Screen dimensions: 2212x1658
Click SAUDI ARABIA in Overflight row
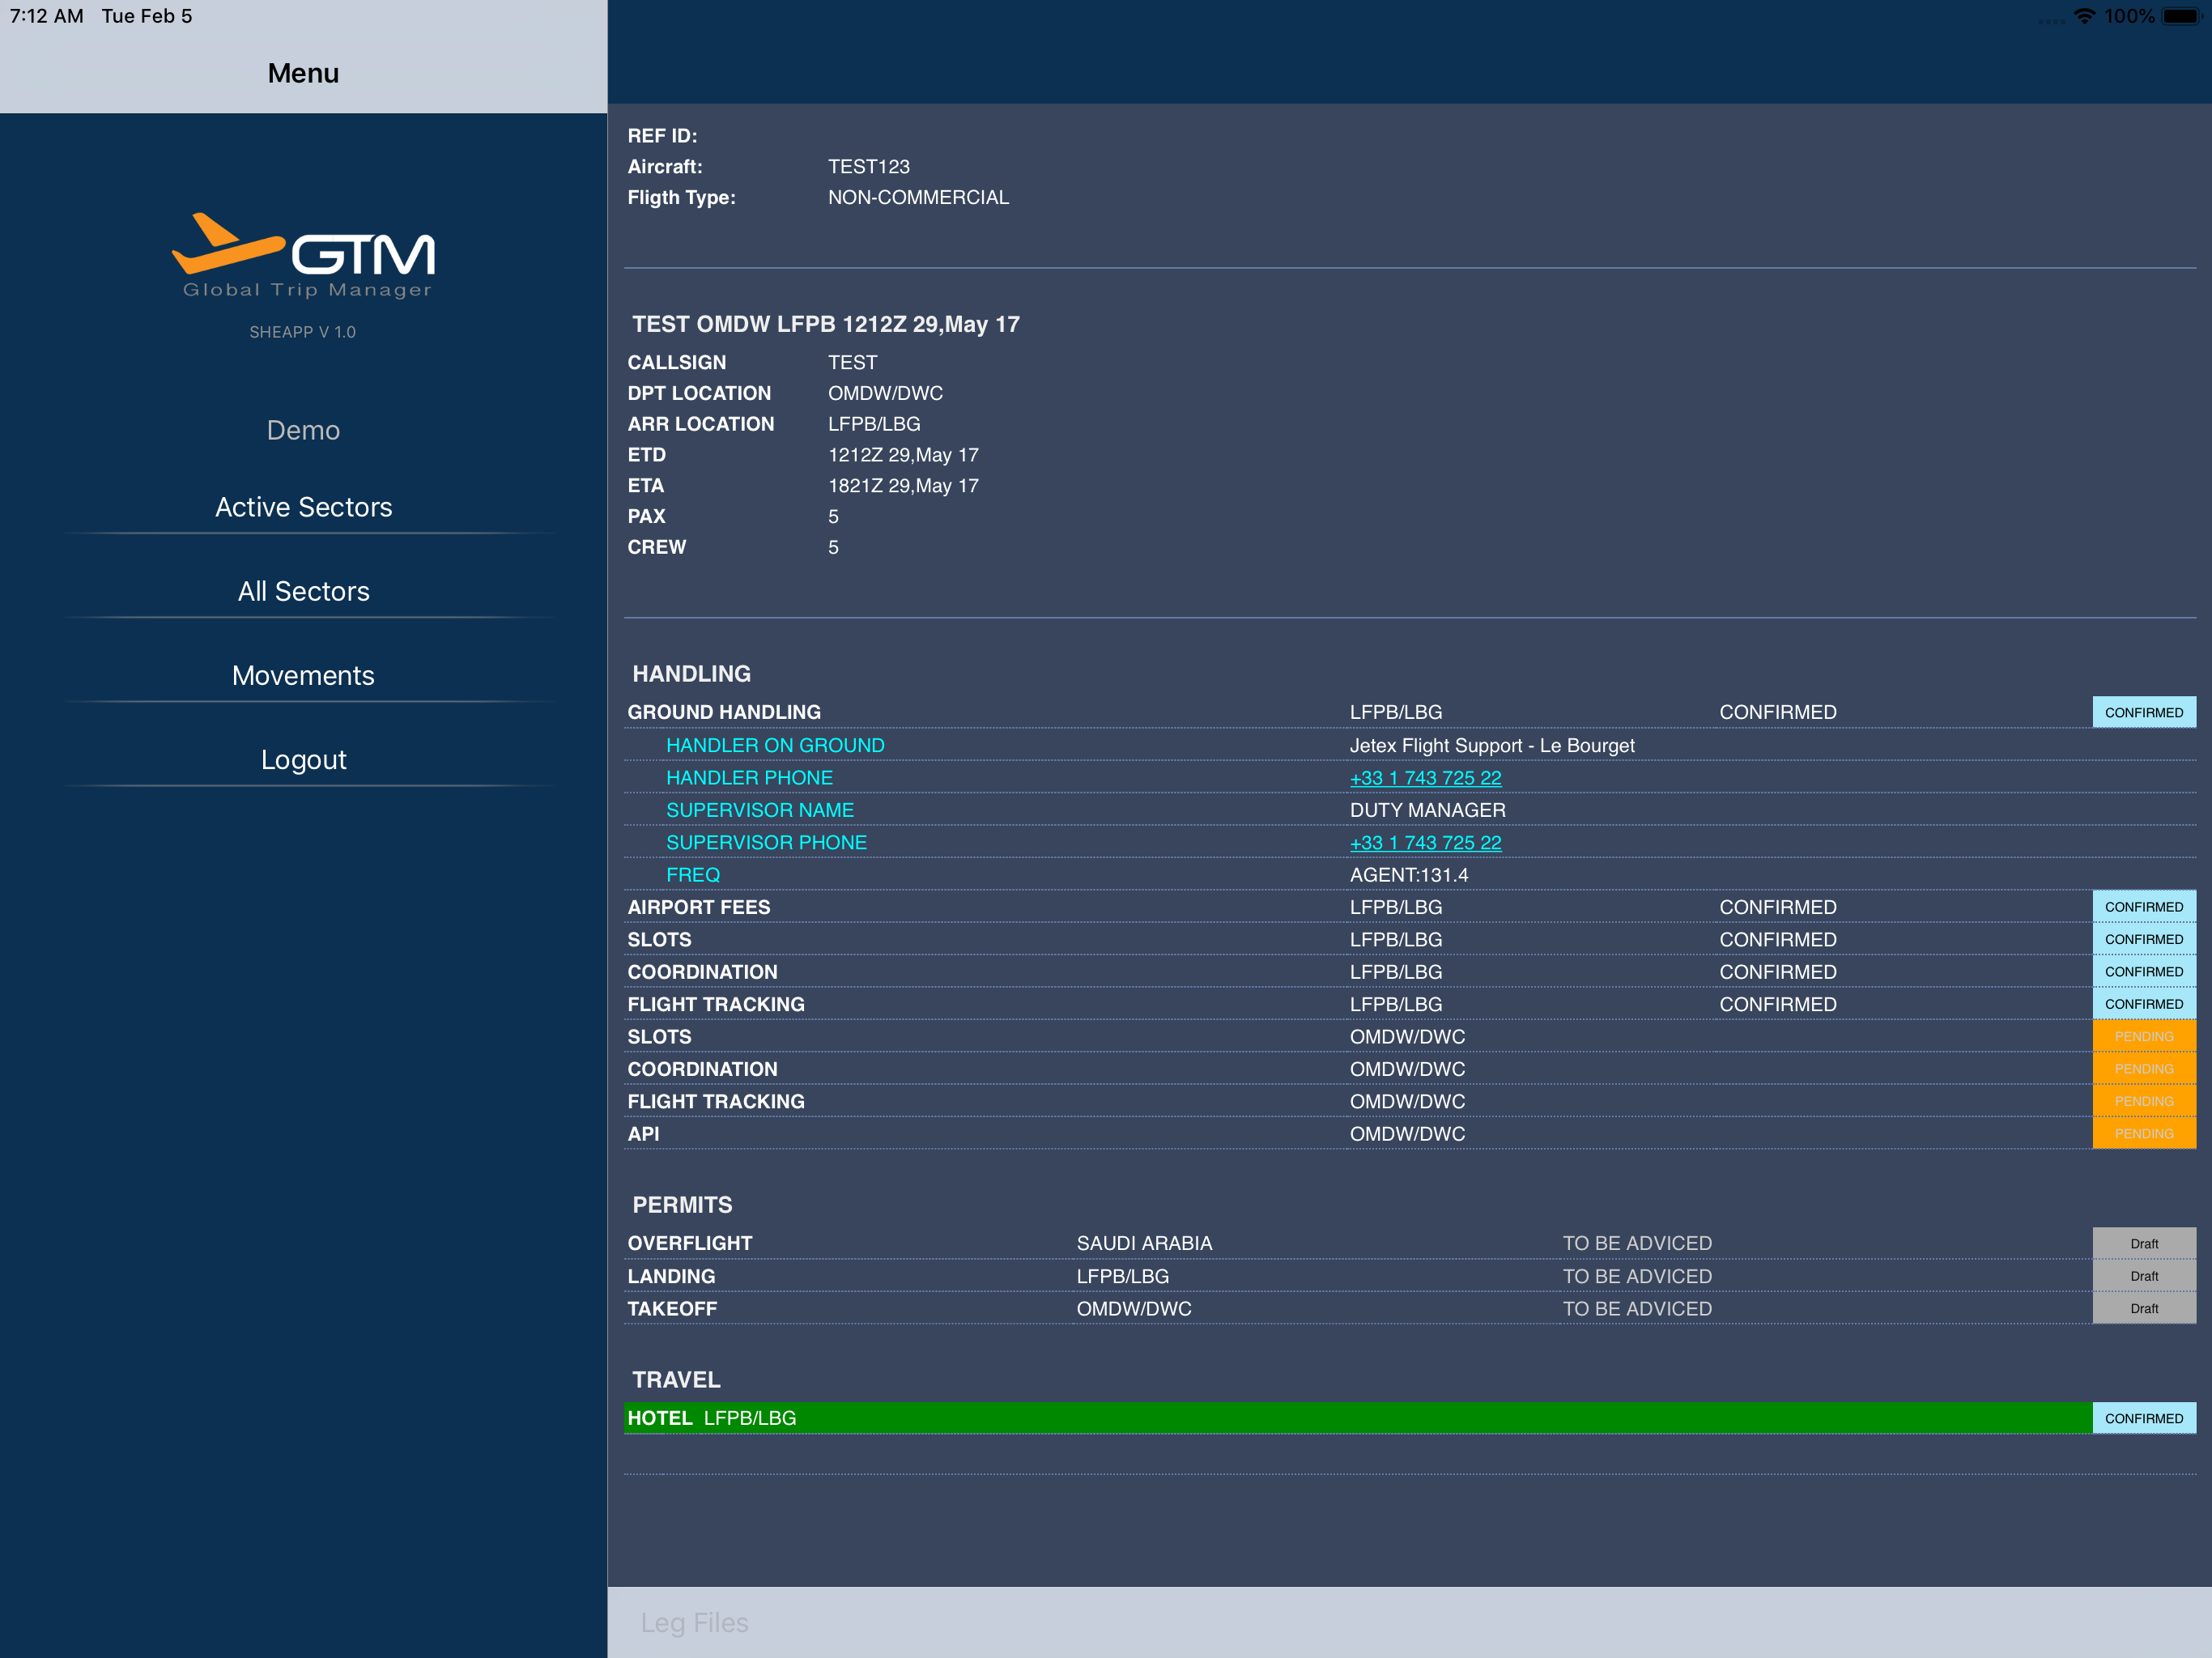pos(1144,1243)
